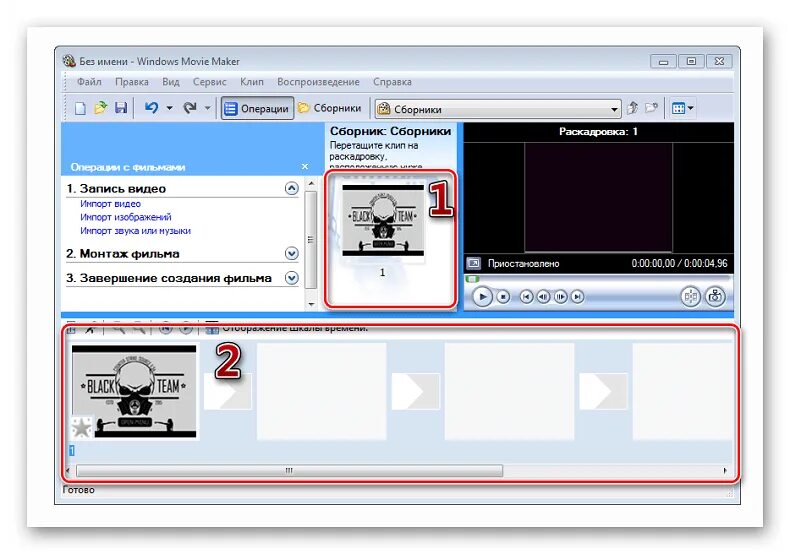The width and height of the screenshot is (790, 554).
Task: Redo the last action
Action: coord(189,108)
